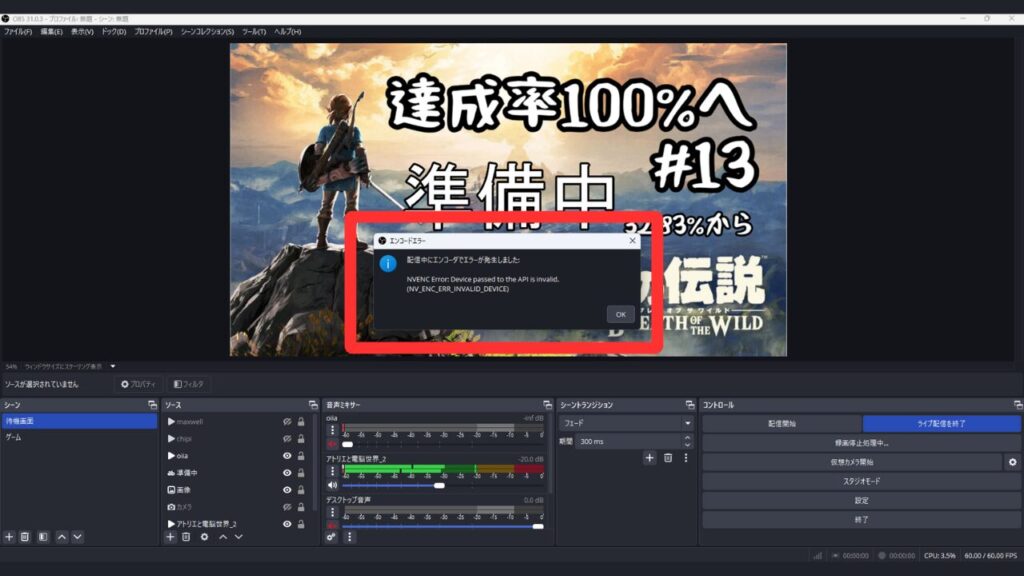Move the scene down with the arrow
1024x576 pixels.
pyautogui.click(x=78, y=537)
